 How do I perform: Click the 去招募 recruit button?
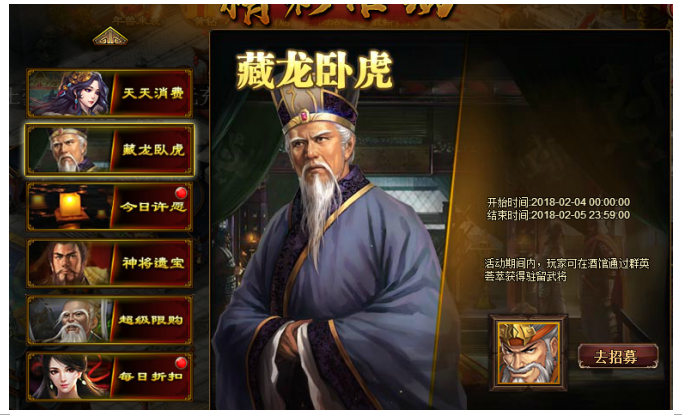tap(617, 356)
